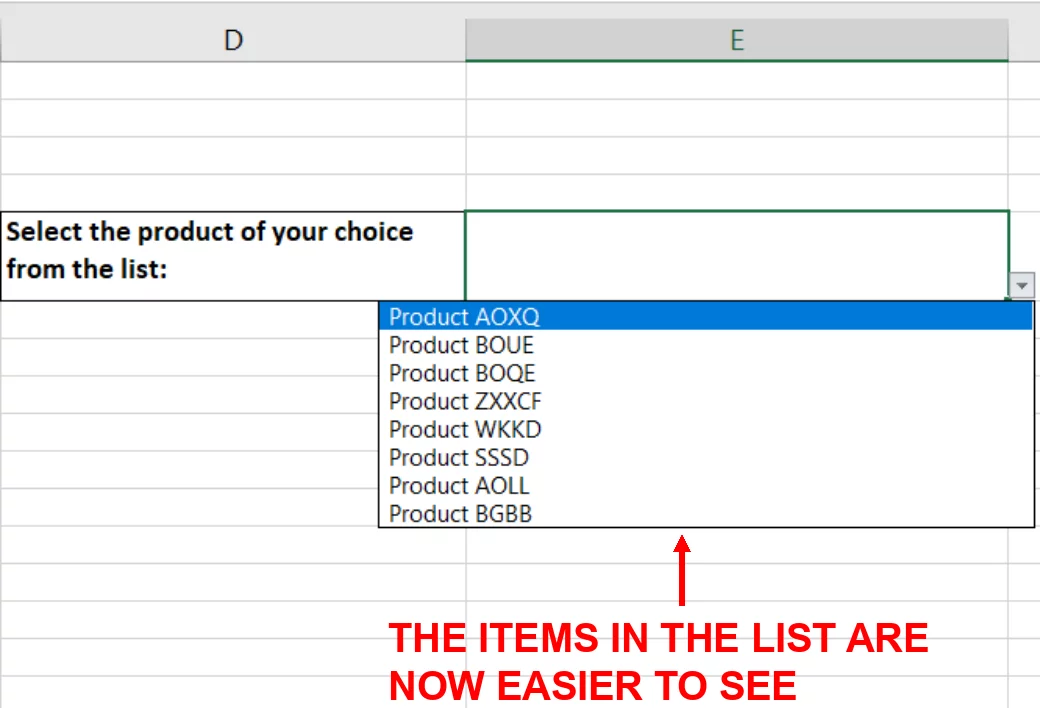Select Product AOXQ from the list
Screen dimensions: 1040x708
coord(464,317)
